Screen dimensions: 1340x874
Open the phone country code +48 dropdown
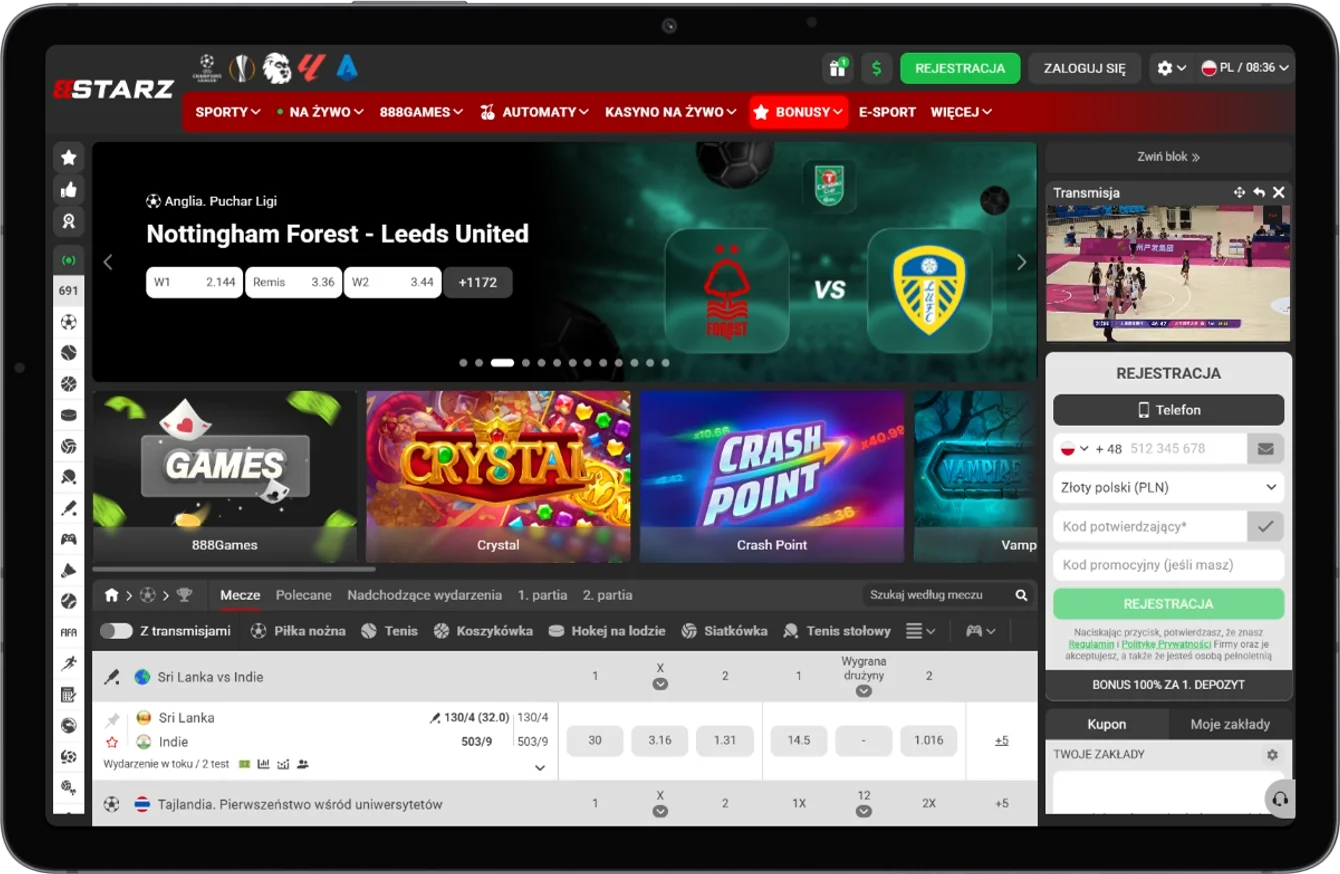(1091, 449)
